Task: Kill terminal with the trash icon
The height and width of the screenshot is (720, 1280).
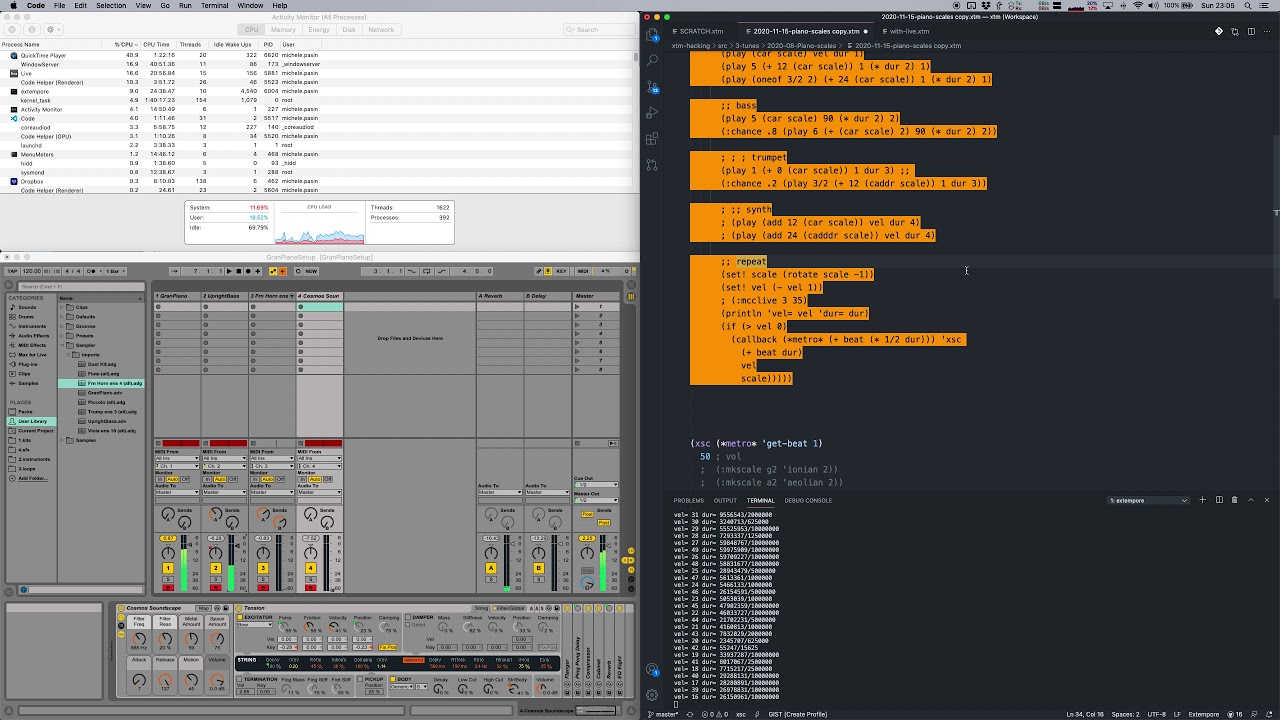Action: click(x=1234, y=500)
